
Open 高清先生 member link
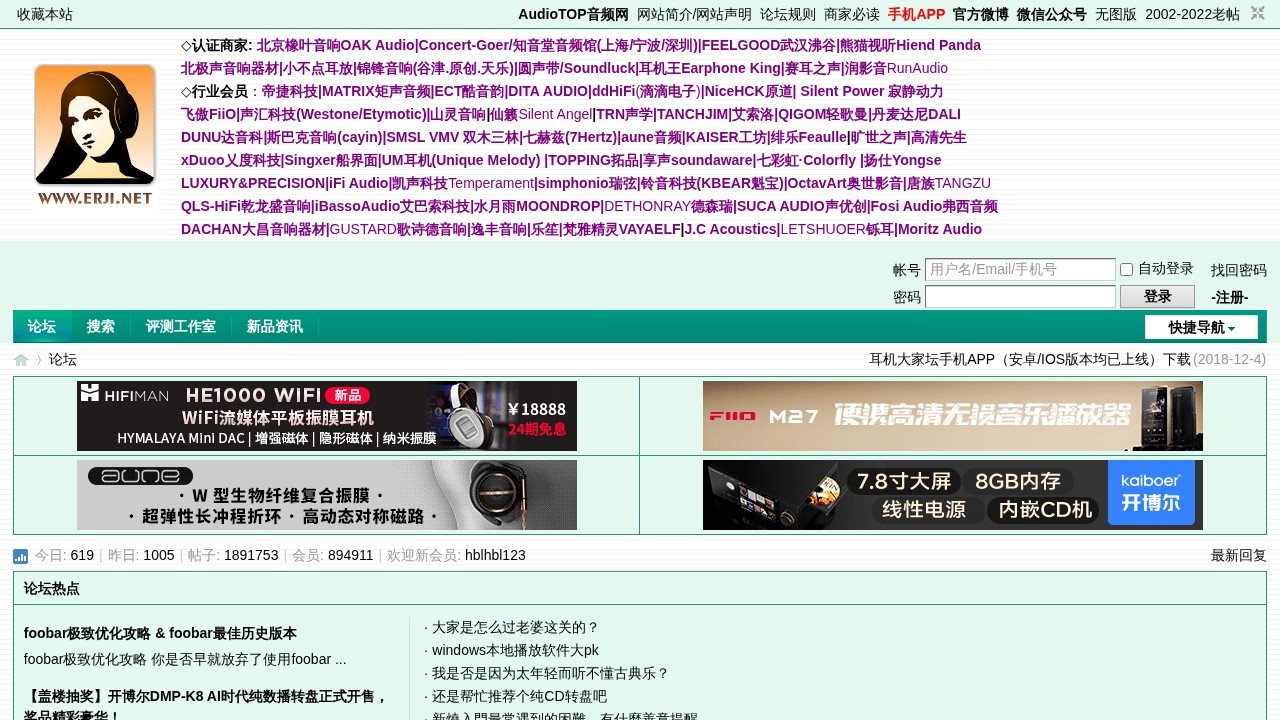[938, 137]
